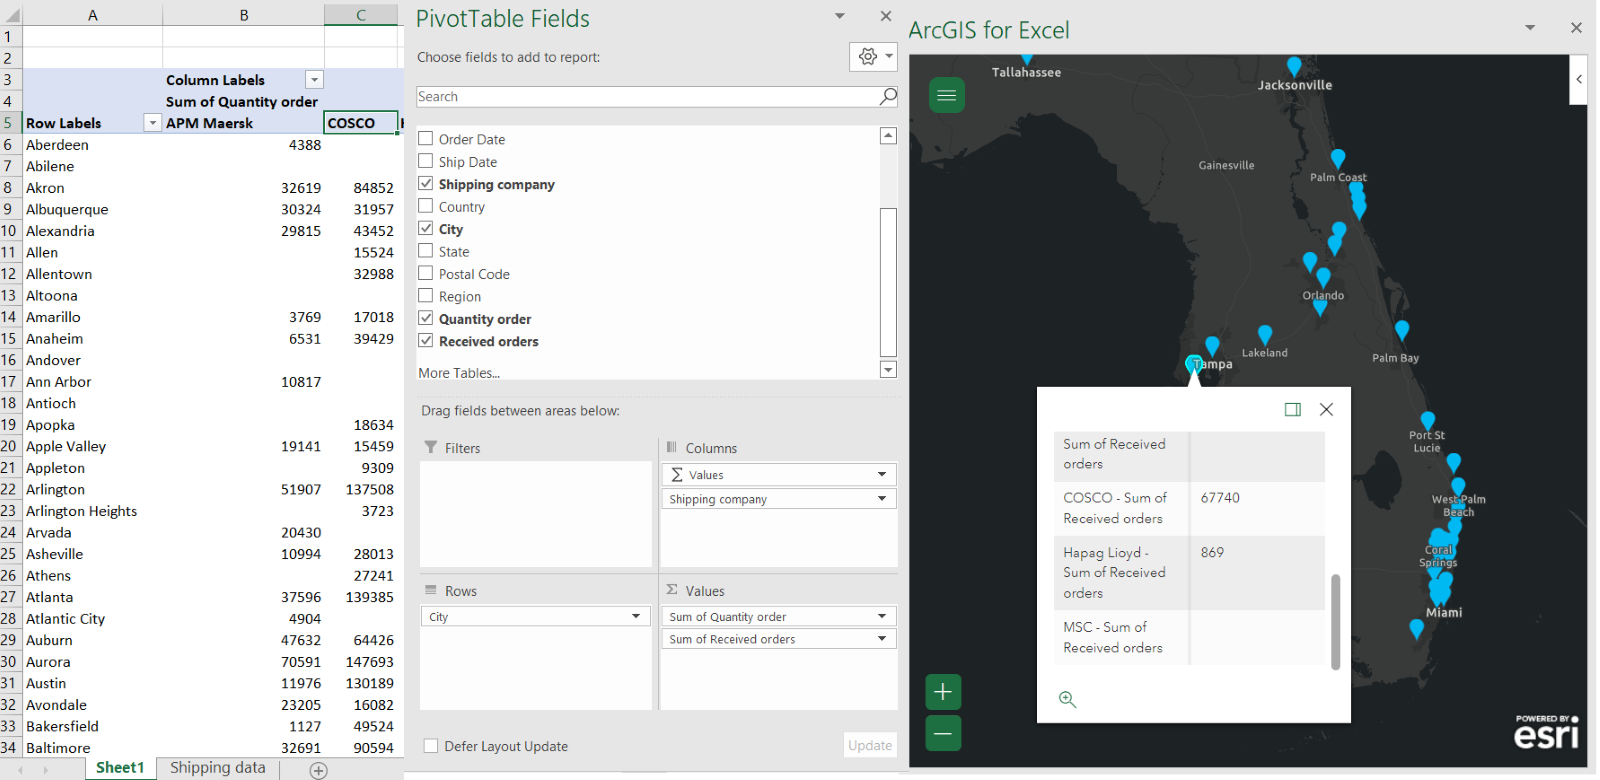Select the map pin above Lakeland

pyautogui.click(x=1265, y=335)
